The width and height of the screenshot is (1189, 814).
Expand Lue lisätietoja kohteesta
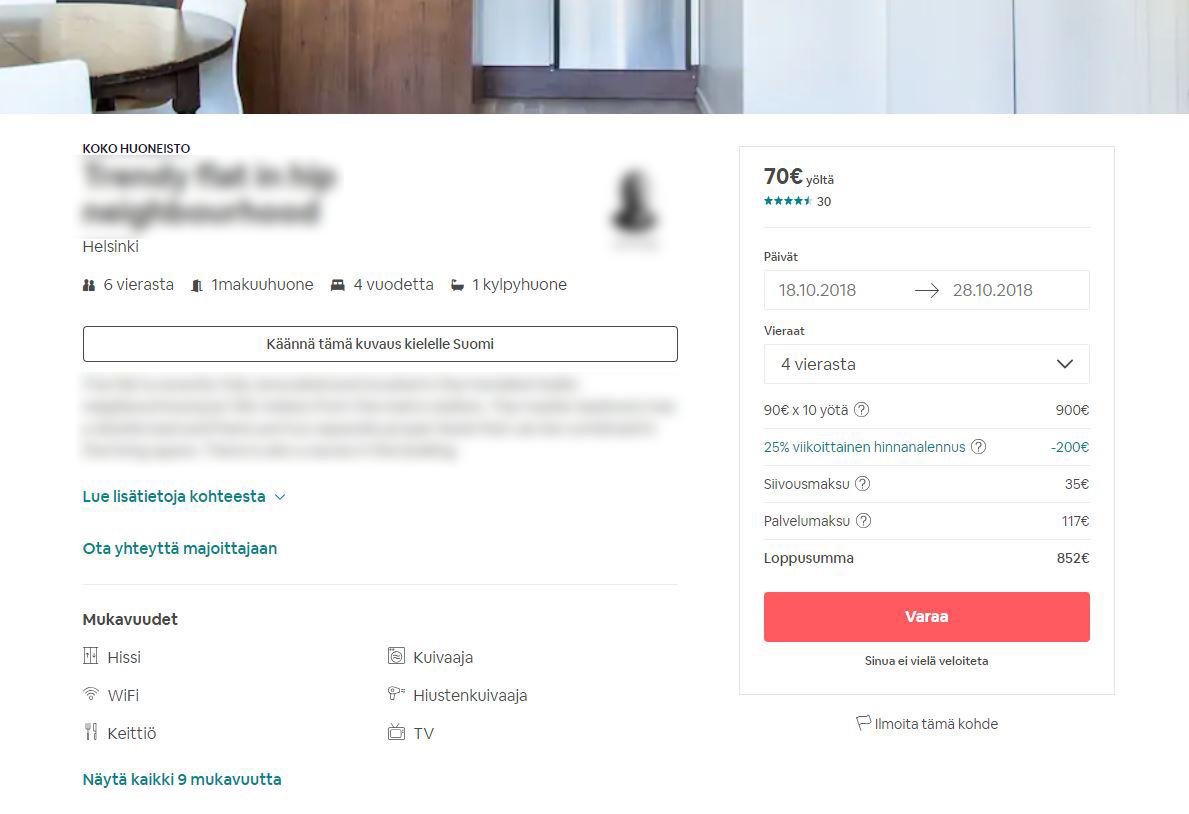184,497
